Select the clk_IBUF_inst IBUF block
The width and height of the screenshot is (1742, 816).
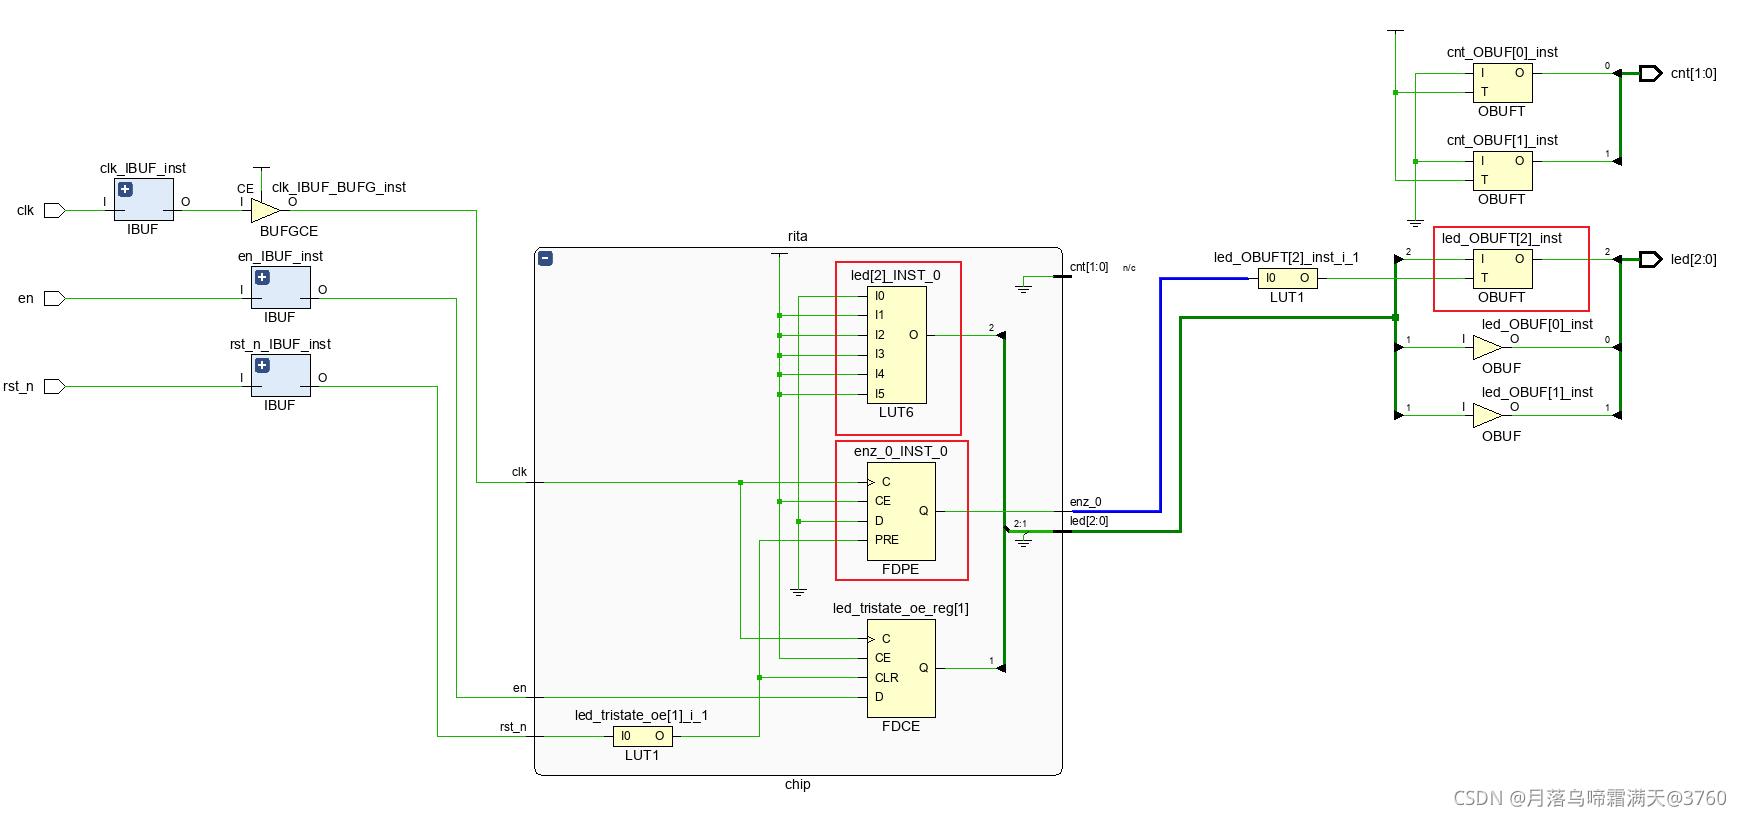click(143, 200)
